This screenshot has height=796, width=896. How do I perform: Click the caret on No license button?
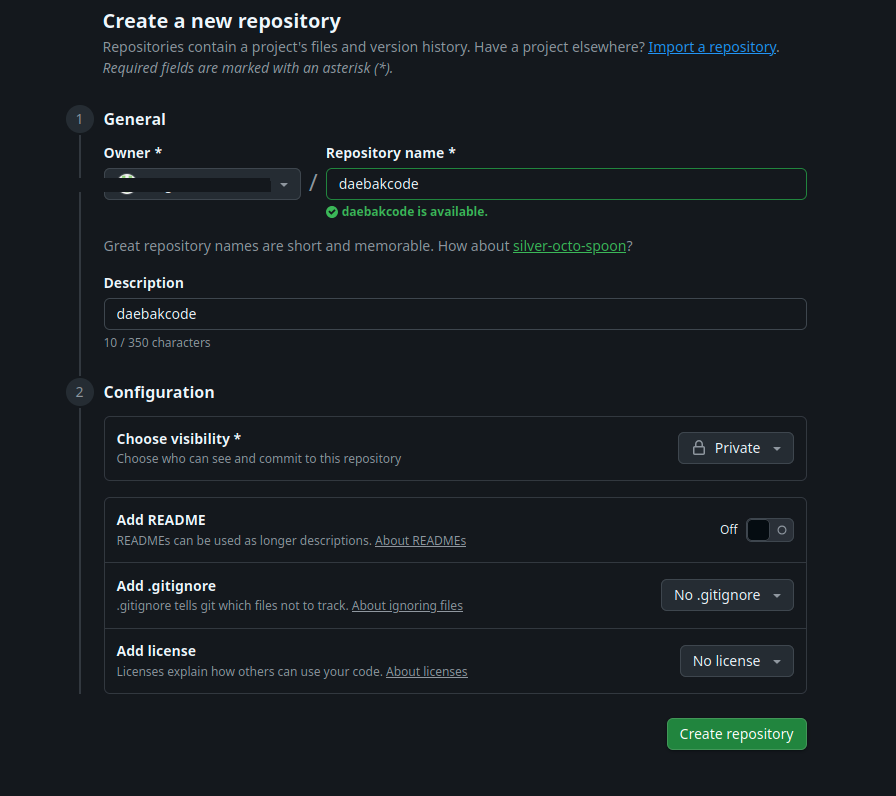coord(777,662)
